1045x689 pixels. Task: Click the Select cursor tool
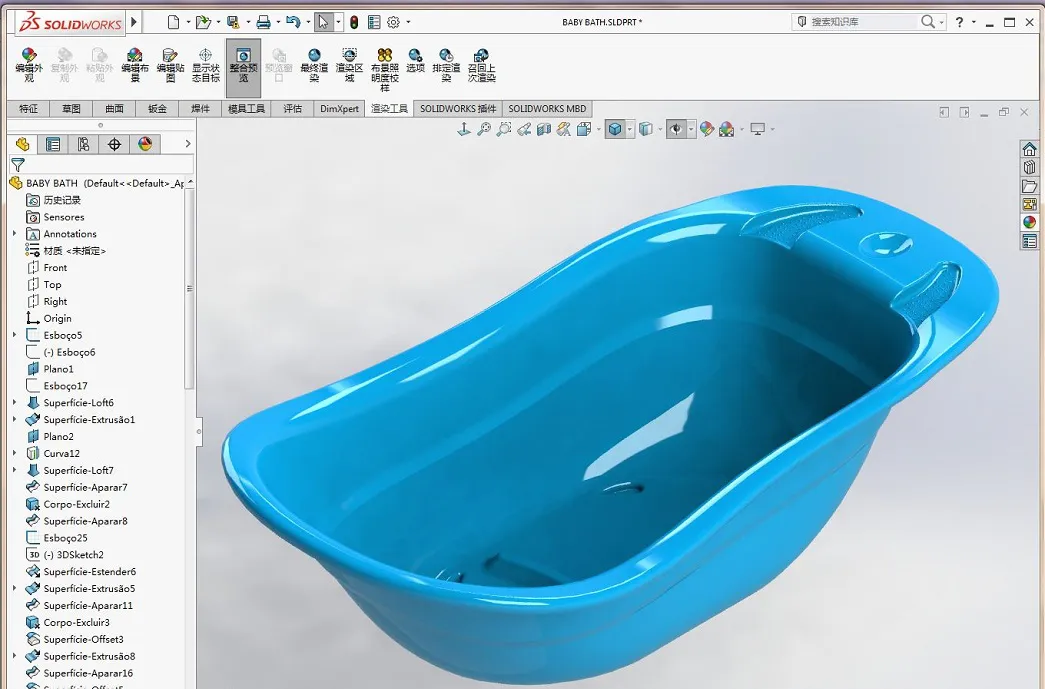pos(323,22)
